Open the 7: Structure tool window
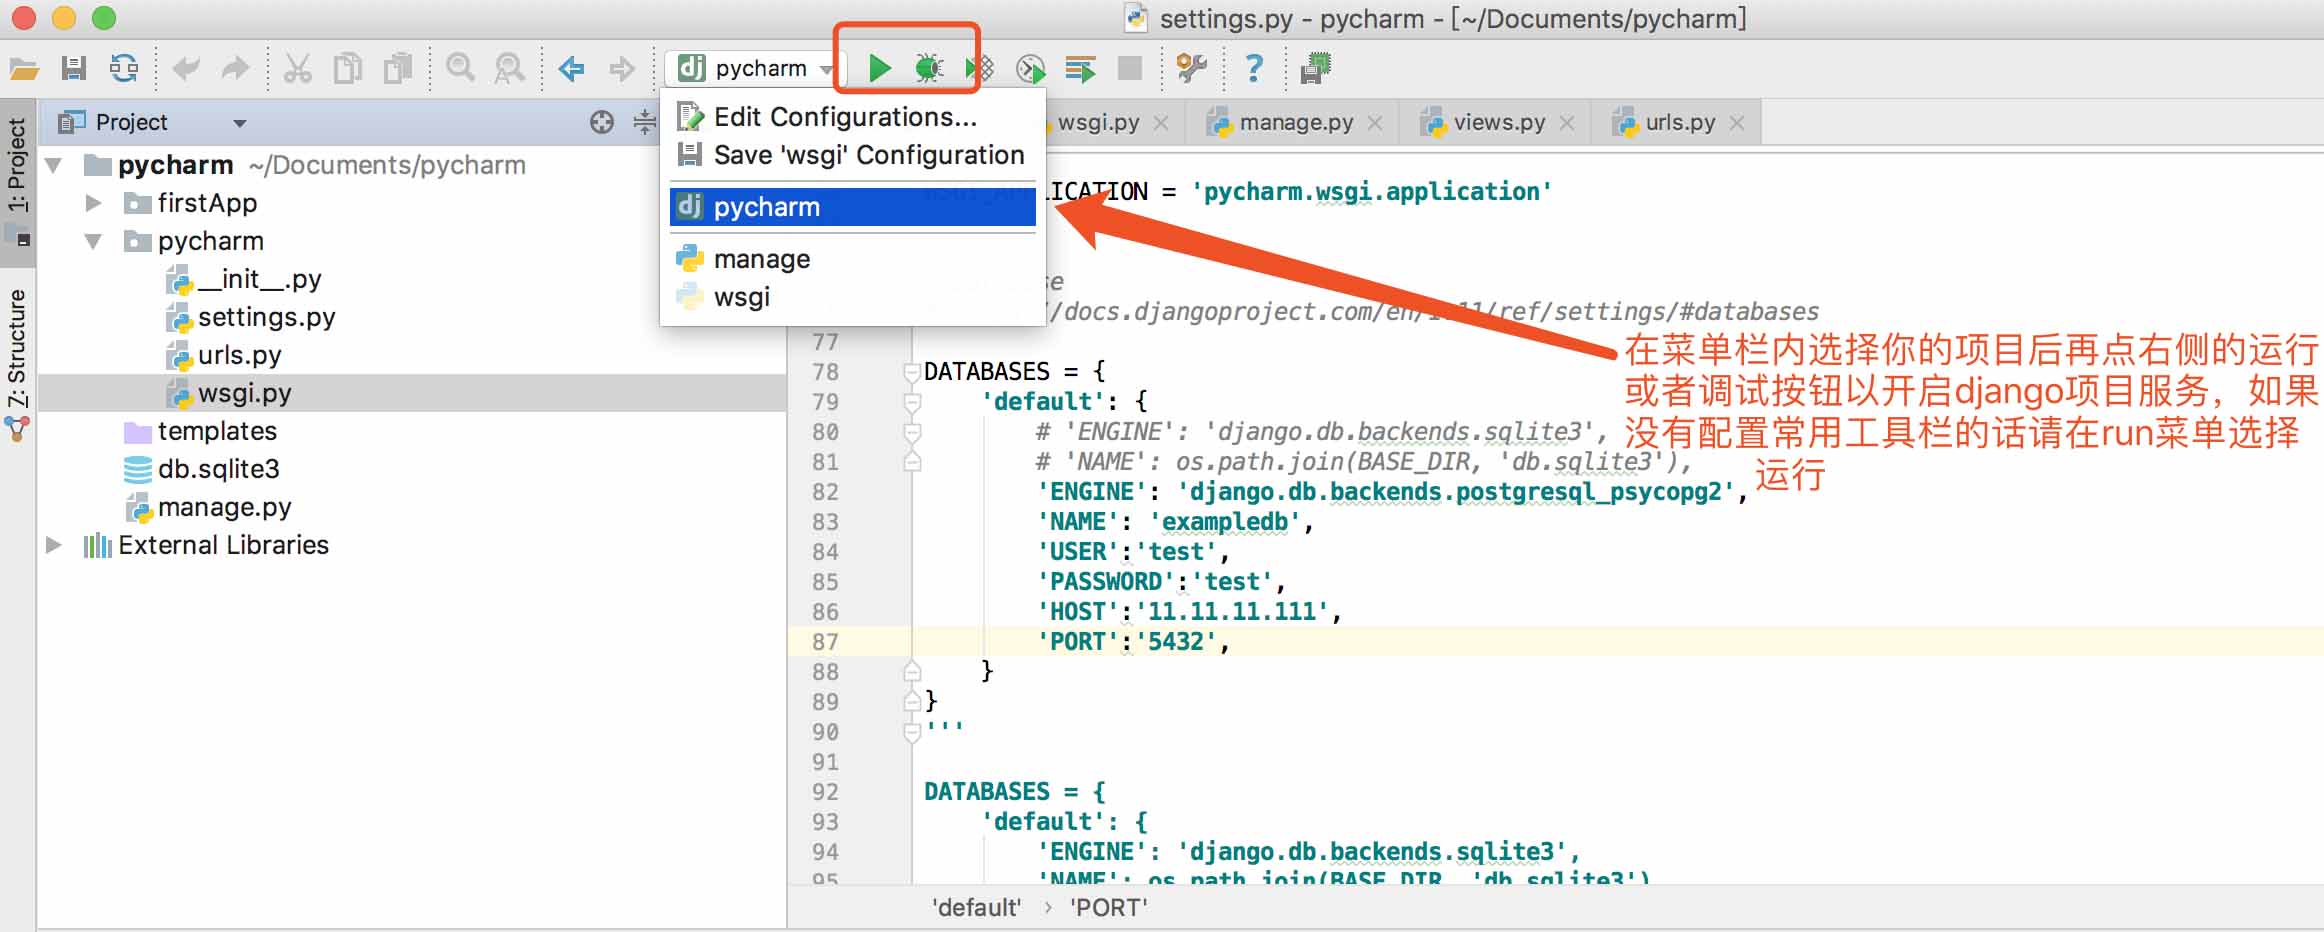 pyautogui.click(x=18, y=362)
